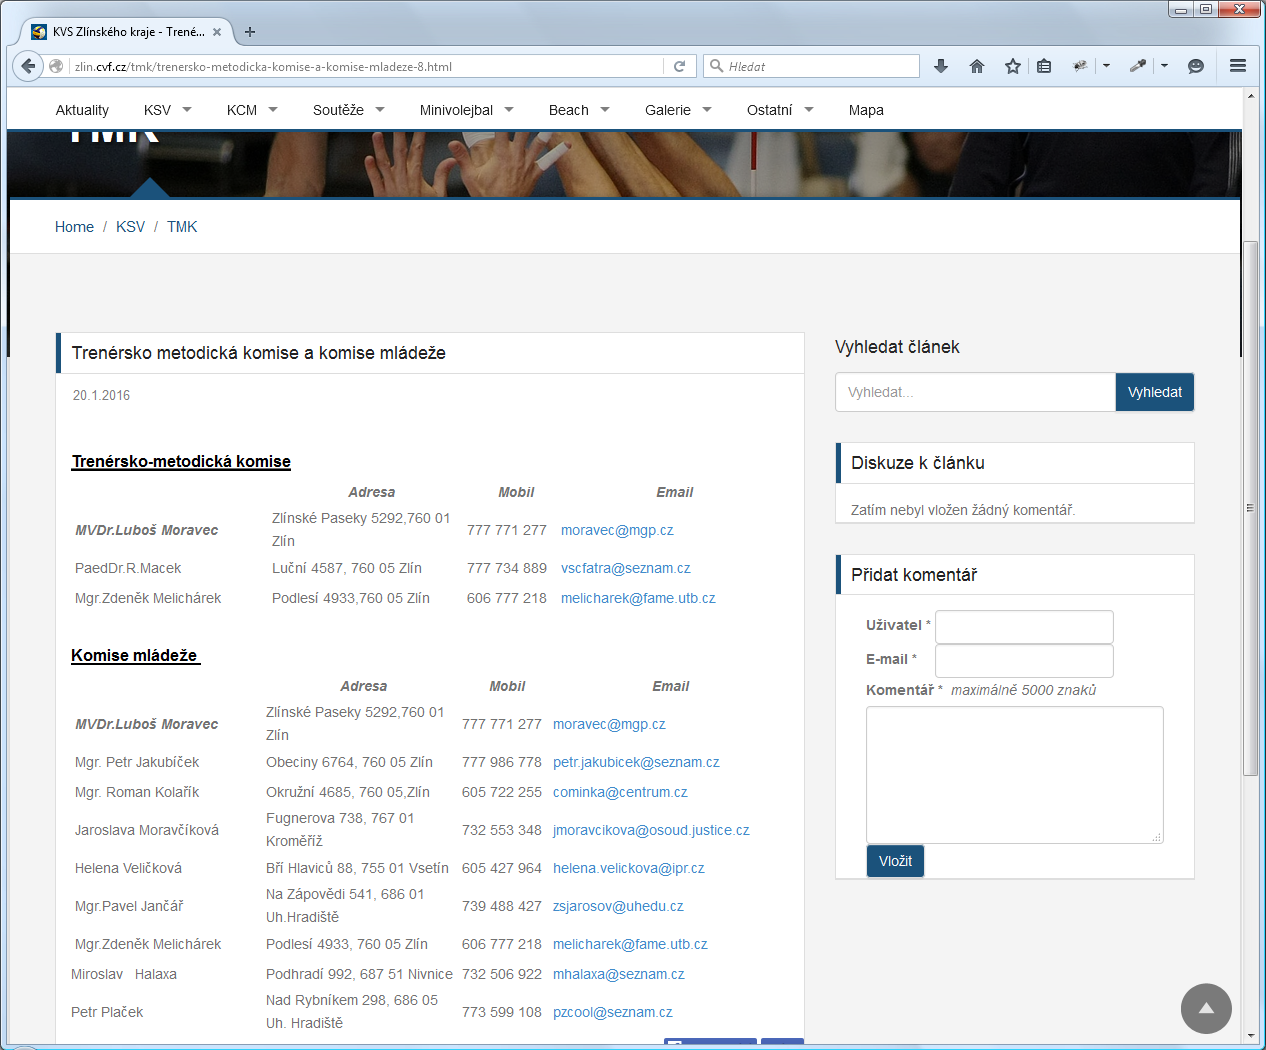Close the KVS Zlínského kraje tab

coord(217,32)
